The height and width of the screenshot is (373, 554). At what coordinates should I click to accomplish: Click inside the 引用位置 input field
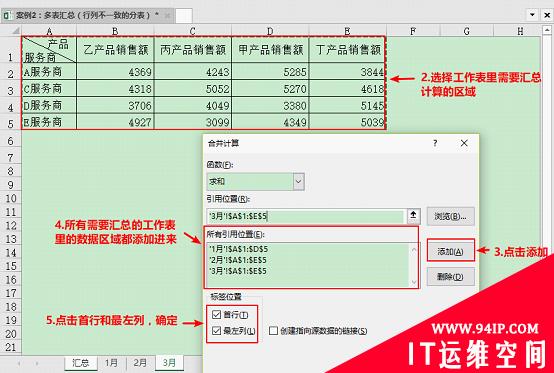306,216
